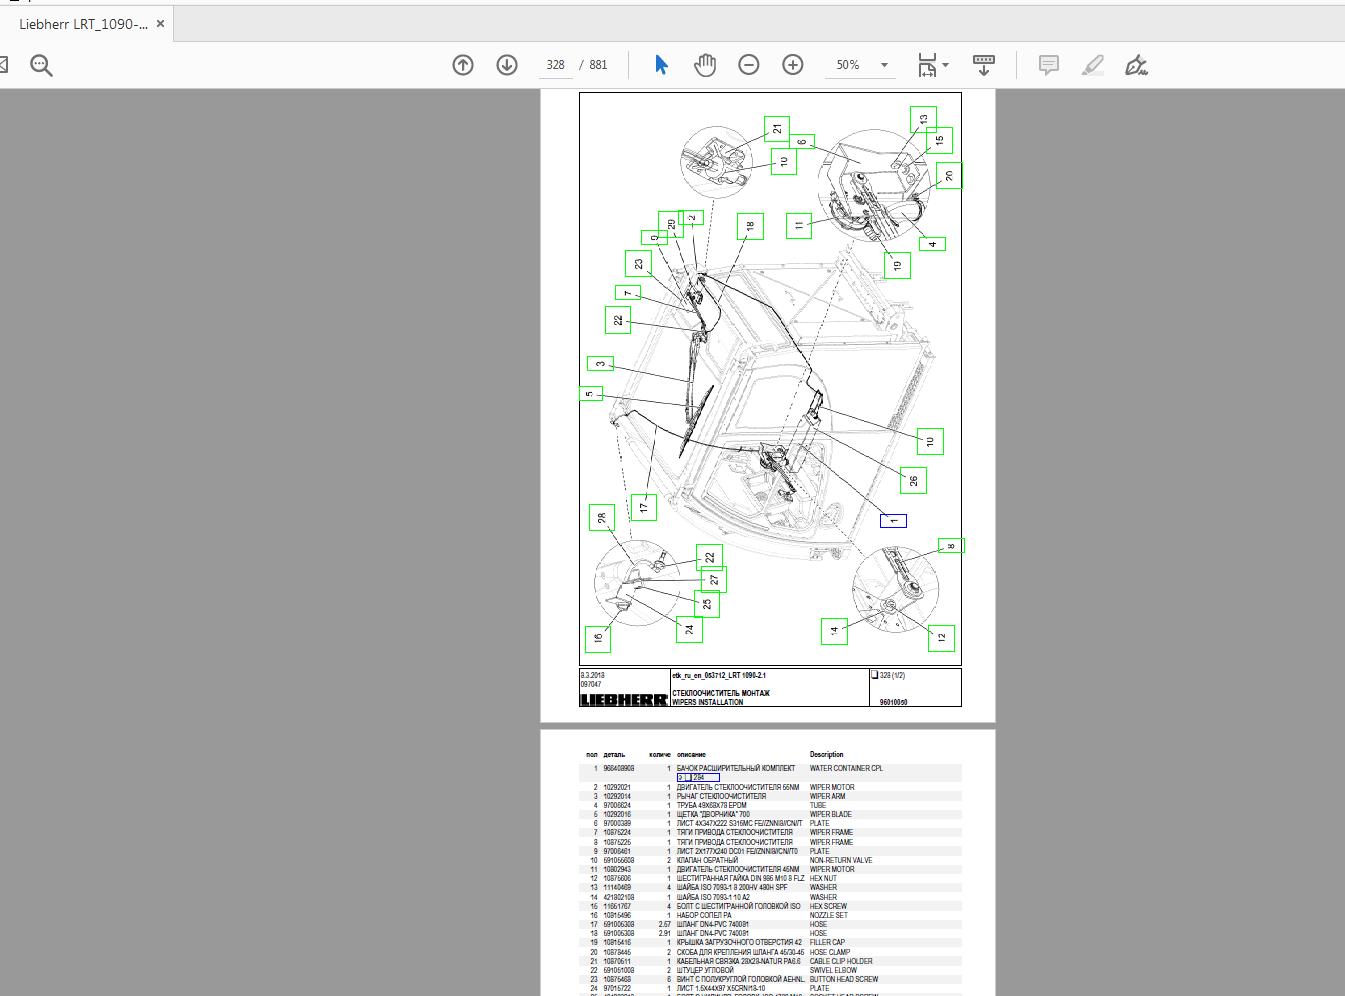
Task: Open the Find search tool
Action: 40,64
